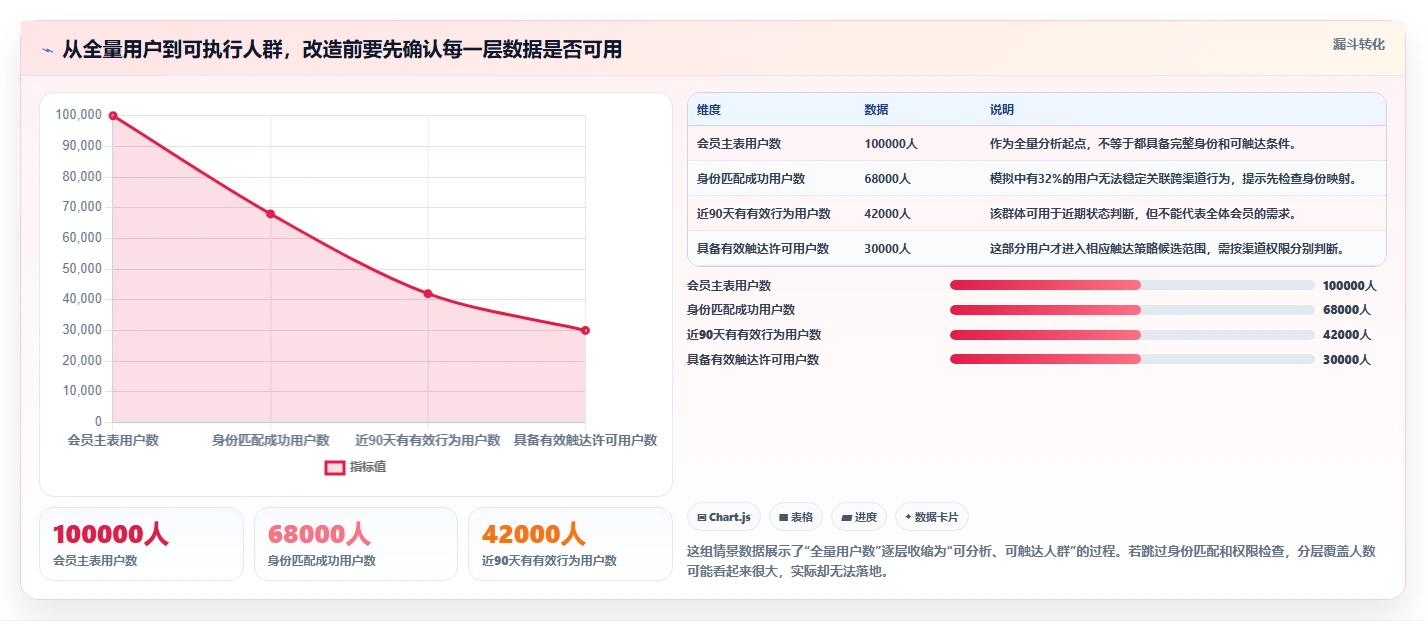Click the 会员主表用户数 progress bar
This screenshot has width=1426, height=621.
pos(1132,285)
